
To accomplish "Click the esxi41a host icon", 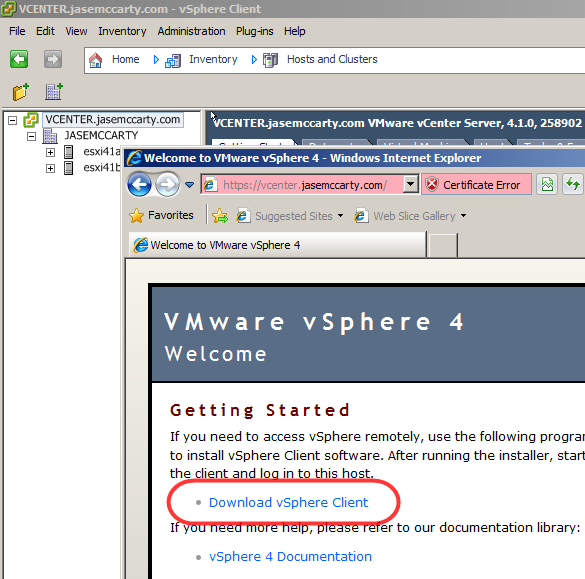I will tap(69, 152).
